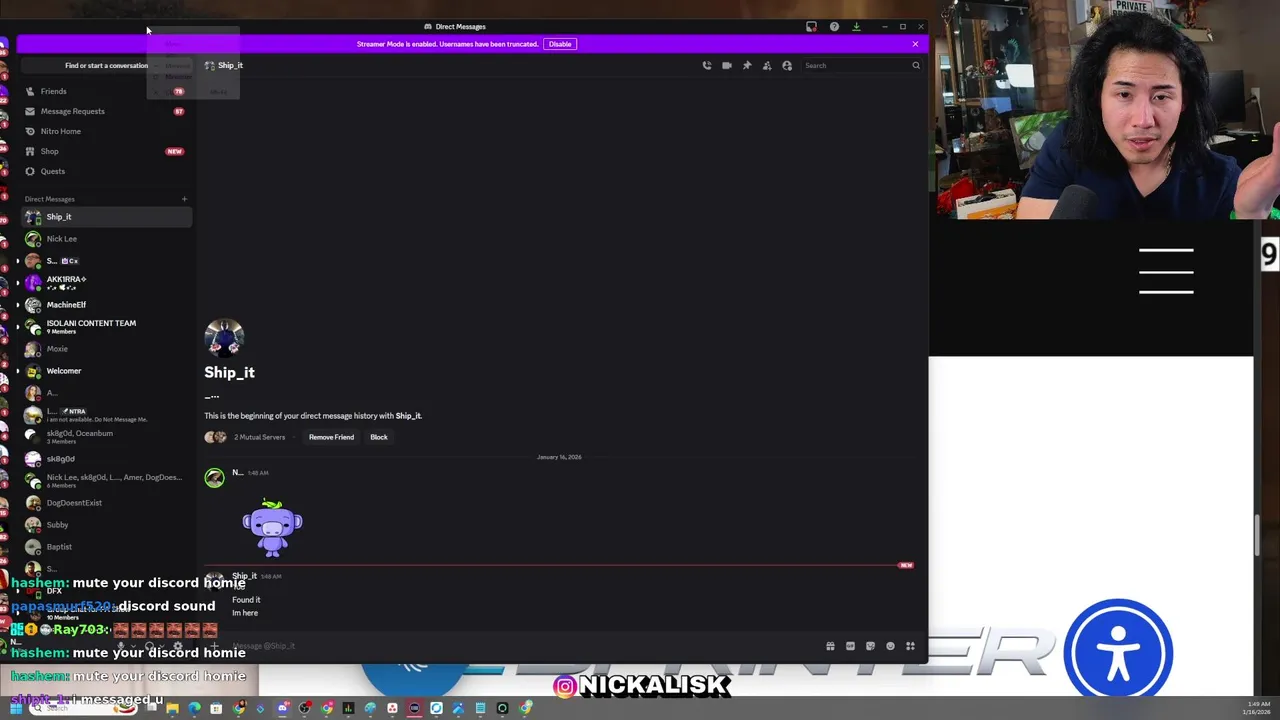This screenshot has height=720, width=1280.
Task: Open pinned messages icon
Action: [747, 65]
